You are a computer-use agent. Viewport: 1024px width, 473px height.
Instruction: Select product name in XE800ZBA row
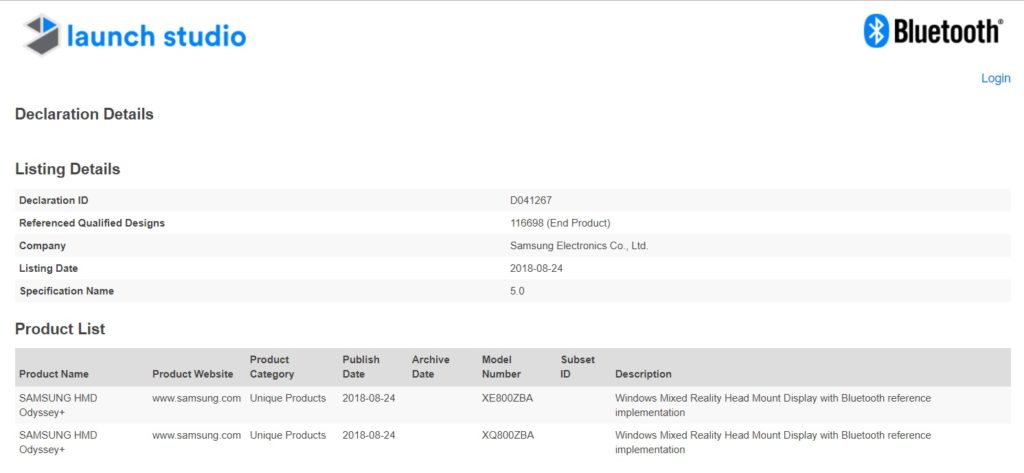[x=58, y=405]
